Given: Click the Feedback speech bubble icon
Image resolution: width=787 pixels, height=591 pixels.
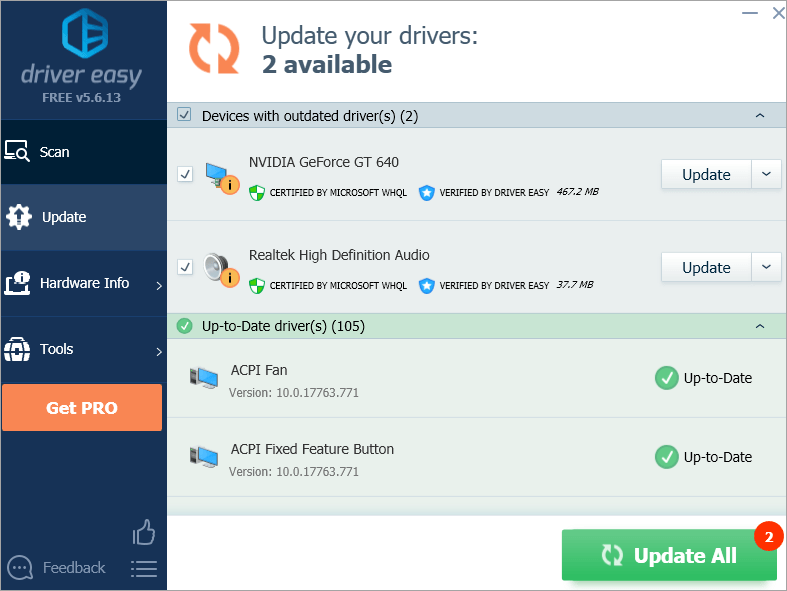Looking at the screenshot, I should pos(19,568).
